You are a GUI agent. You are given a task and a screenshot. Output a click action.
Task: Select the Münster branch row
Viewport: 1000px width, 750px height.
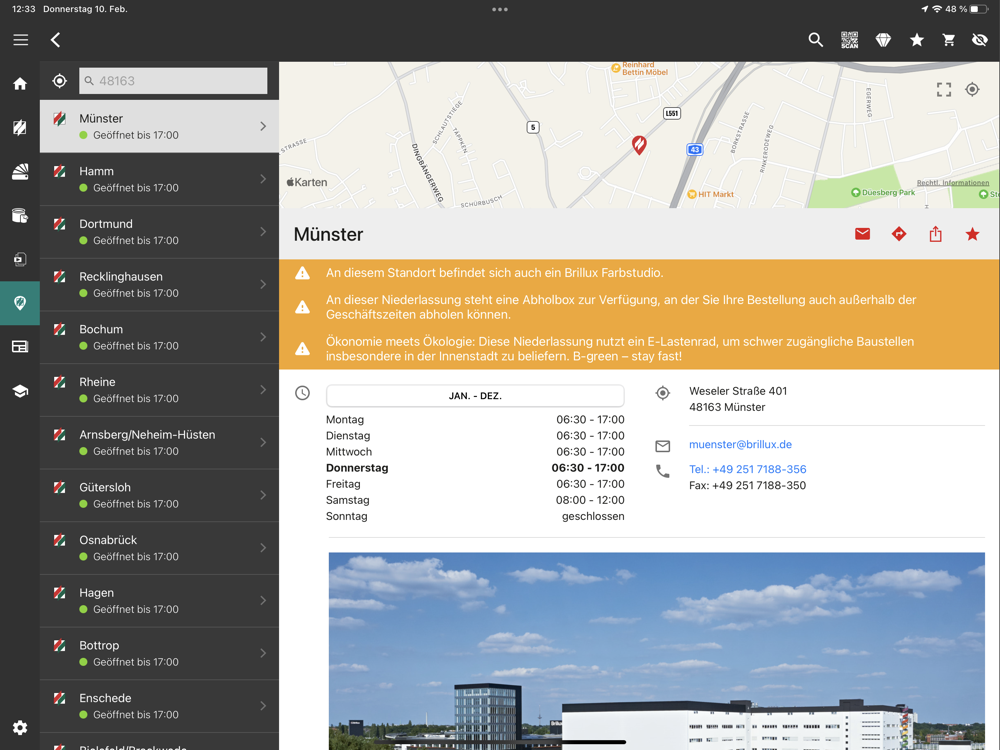[x=159, y=126]
